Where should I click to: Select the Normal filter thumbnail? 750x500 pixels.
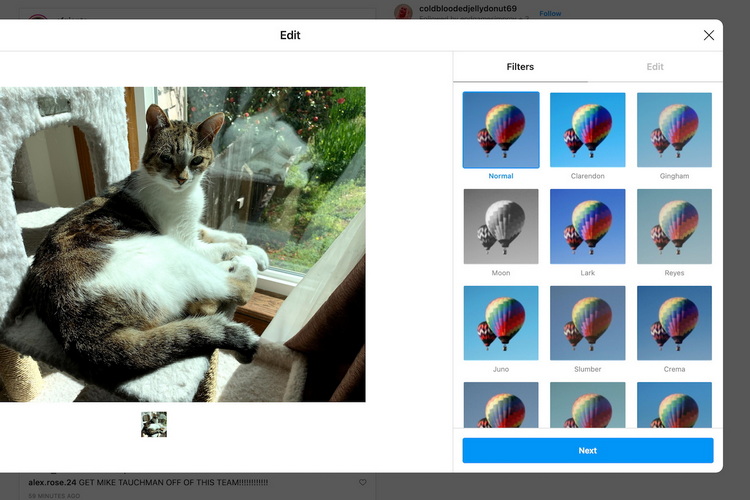(501, 130)
